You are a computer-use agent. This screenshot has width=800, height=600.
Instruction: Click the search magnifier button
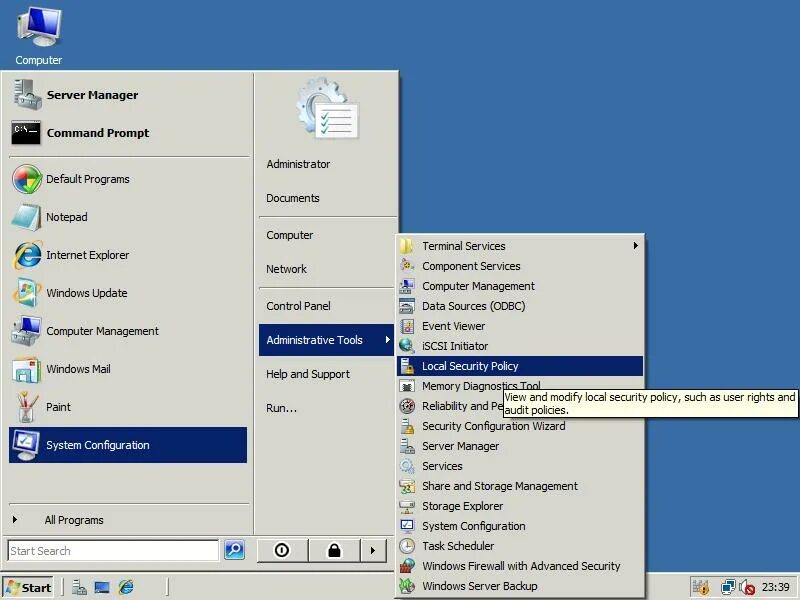(x=235, y=550)
